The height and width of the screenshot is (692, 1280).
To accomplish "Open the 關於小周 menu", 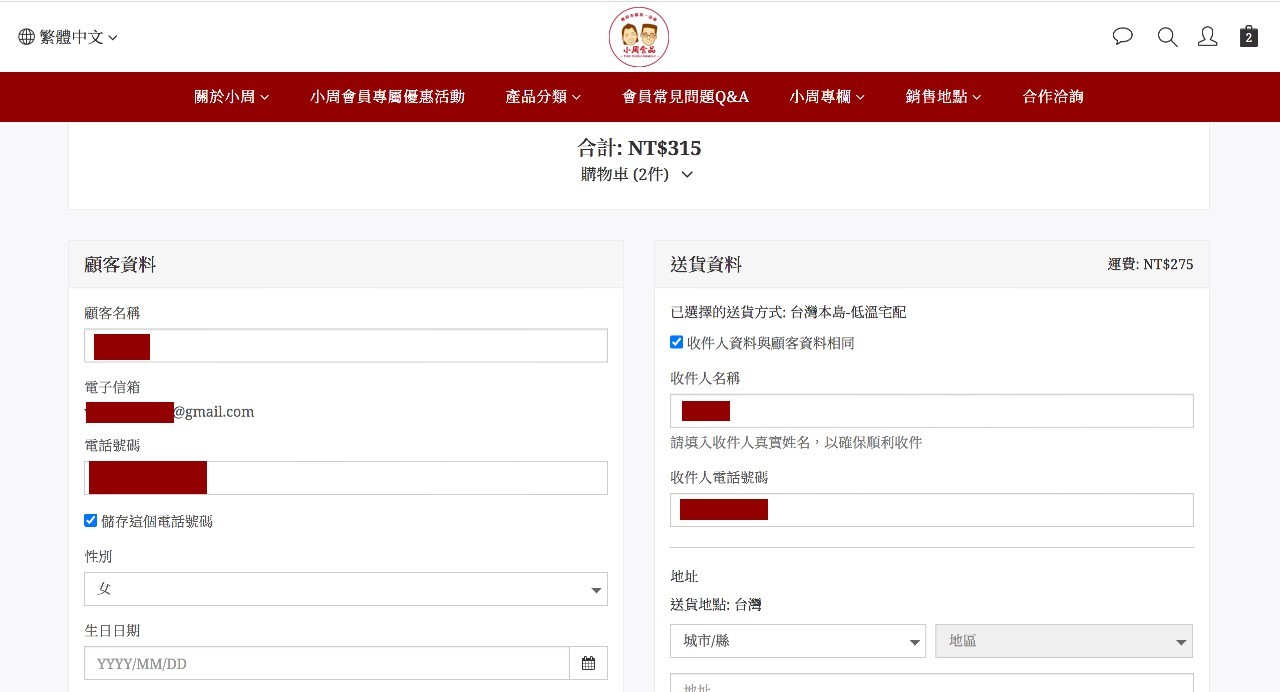I will click(231, 97).
